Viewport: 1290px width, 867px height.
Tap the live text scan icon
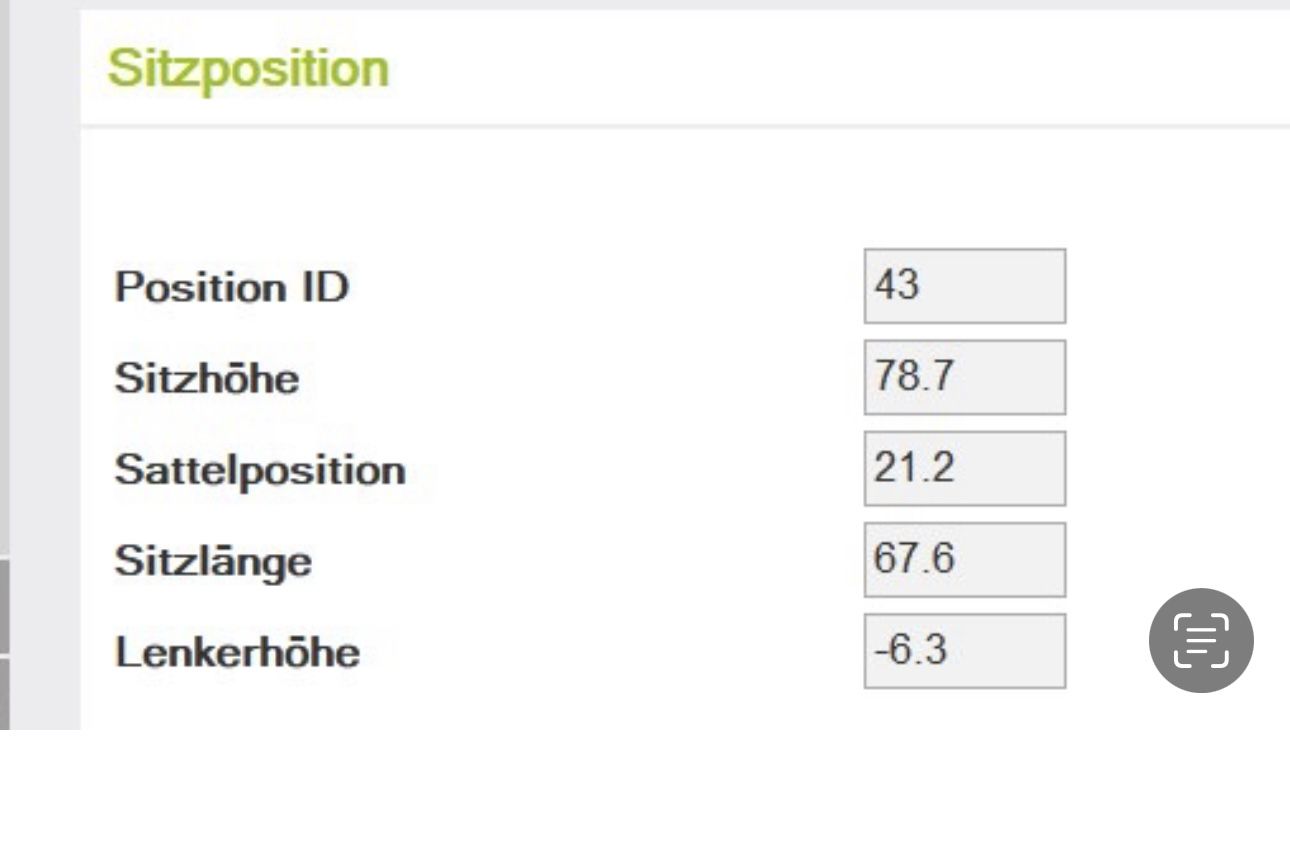1201,640
